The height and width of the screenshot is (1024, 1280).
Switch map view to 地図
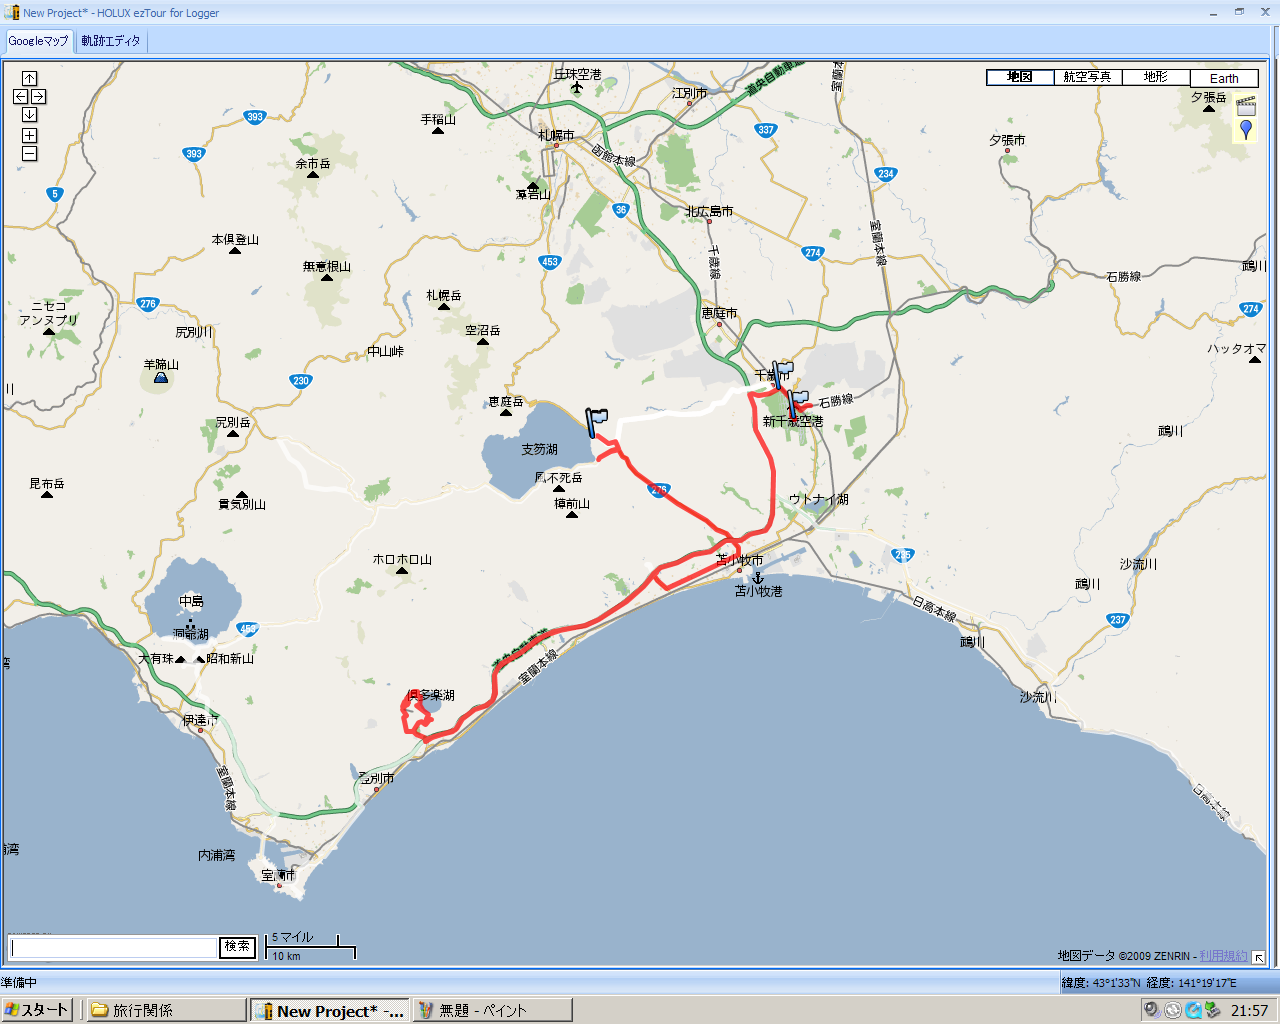pos(1020,77)
